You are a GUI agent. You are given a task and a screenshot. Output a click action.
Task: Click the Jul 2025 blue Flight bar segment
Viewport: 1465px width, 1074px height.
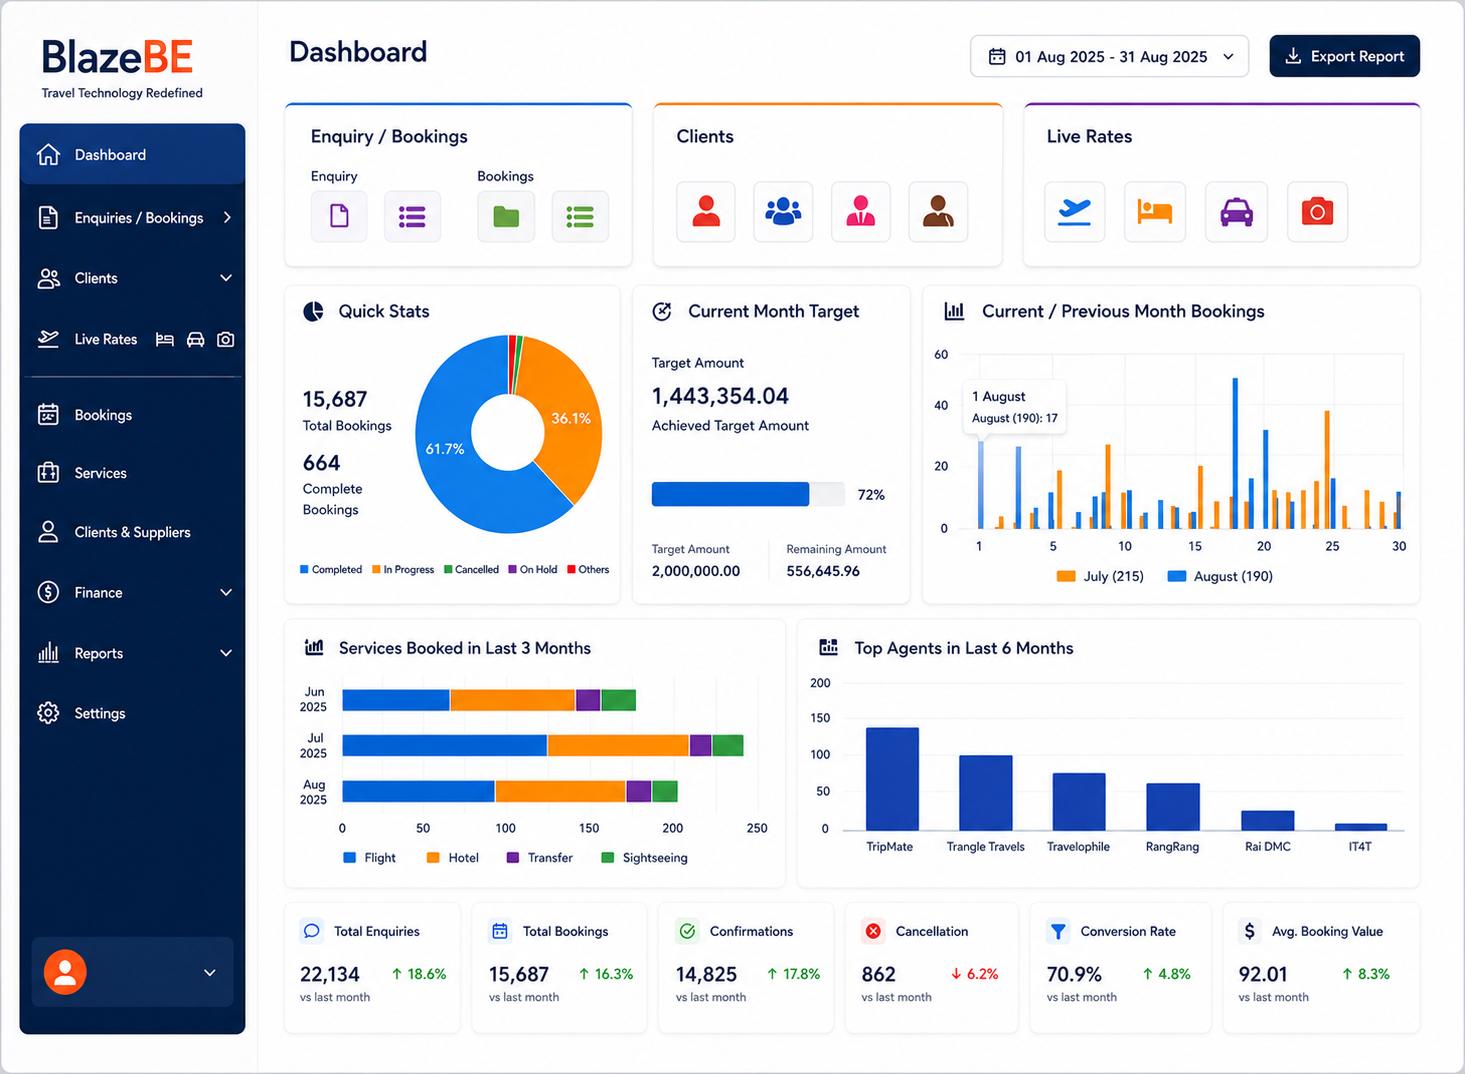[444, 745]
